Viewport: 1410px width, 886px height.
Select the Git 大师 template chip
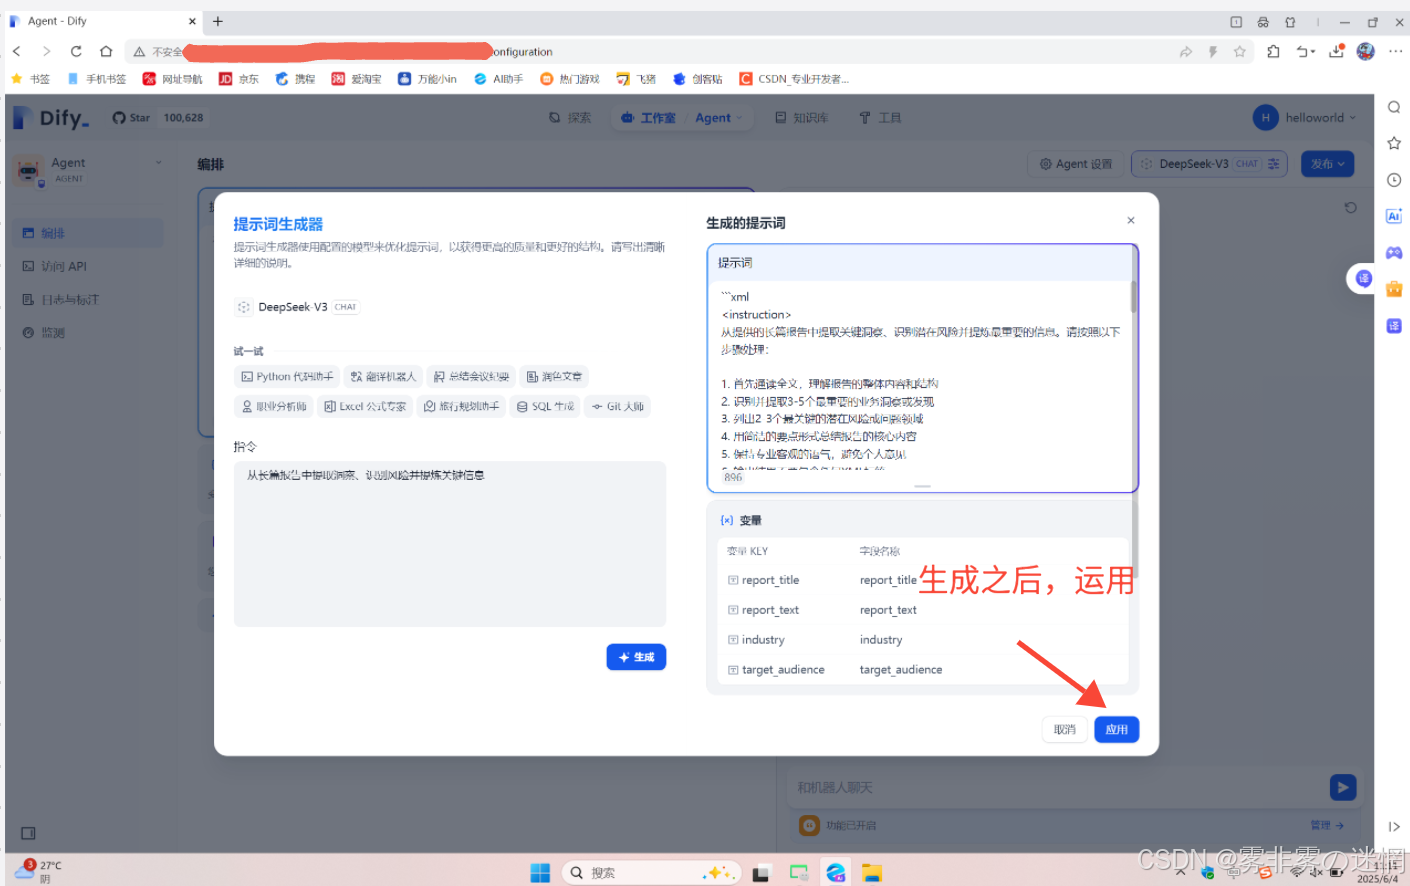coord(617,407)
